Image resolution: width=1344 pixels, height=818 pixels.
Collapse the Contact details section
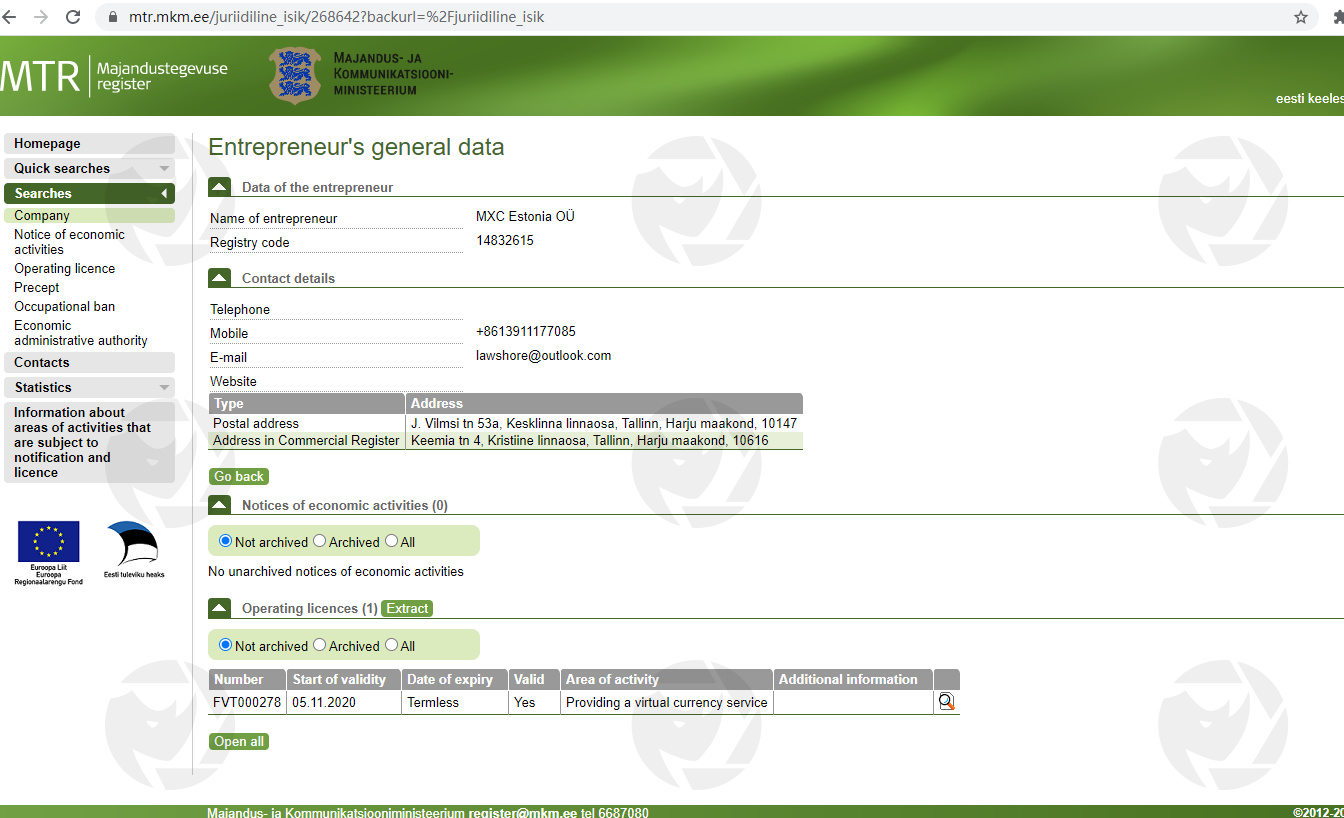(219, 278)
